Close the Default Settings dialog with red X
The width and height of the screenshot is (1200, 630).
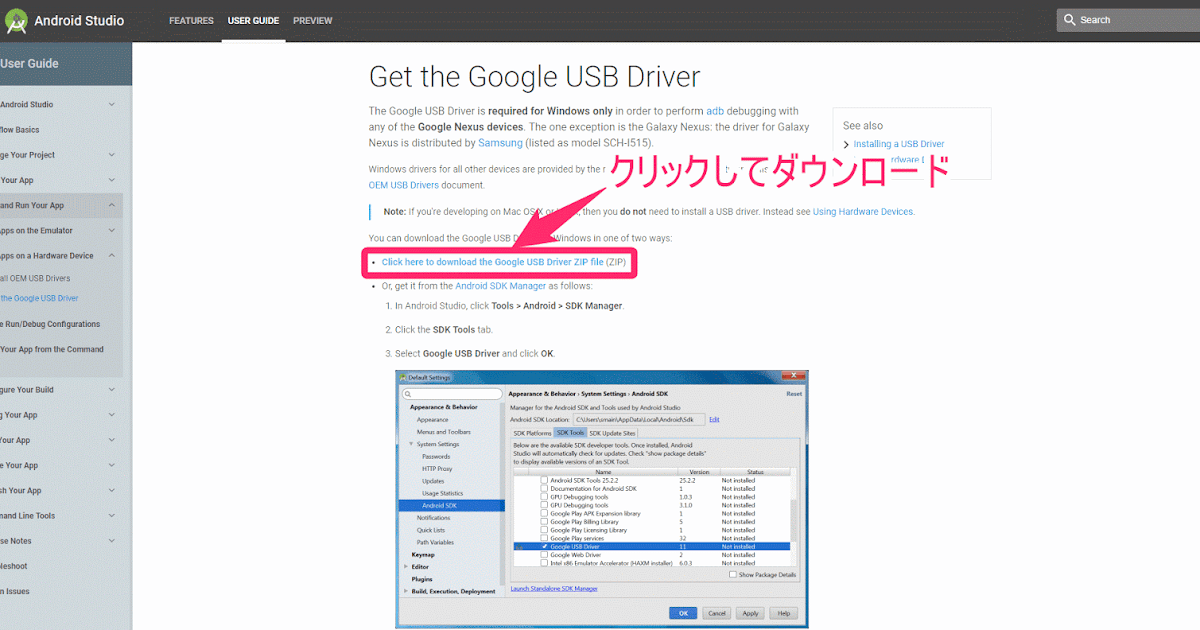click(x=793, y=375)
